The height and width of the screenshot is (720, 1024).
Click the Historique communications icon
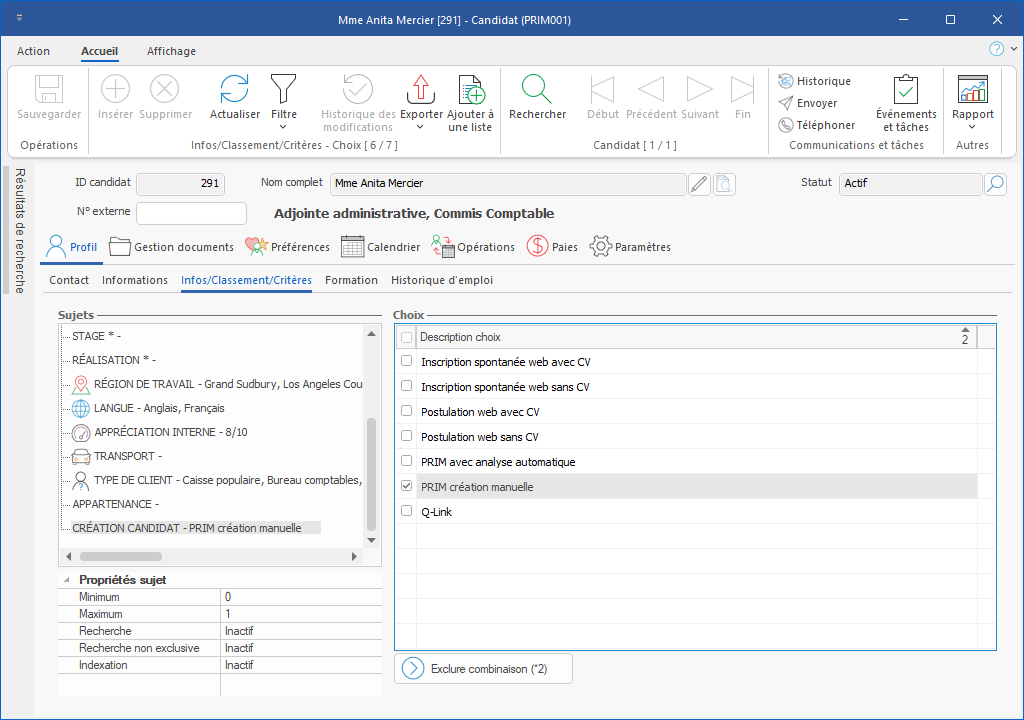[x=786, y=81]
